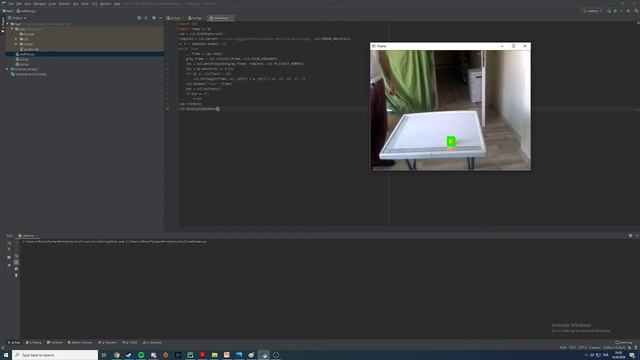The width and height of the screenshot is (640, 360).
Task: Open the View menu
Action: [x=28, y=4]
